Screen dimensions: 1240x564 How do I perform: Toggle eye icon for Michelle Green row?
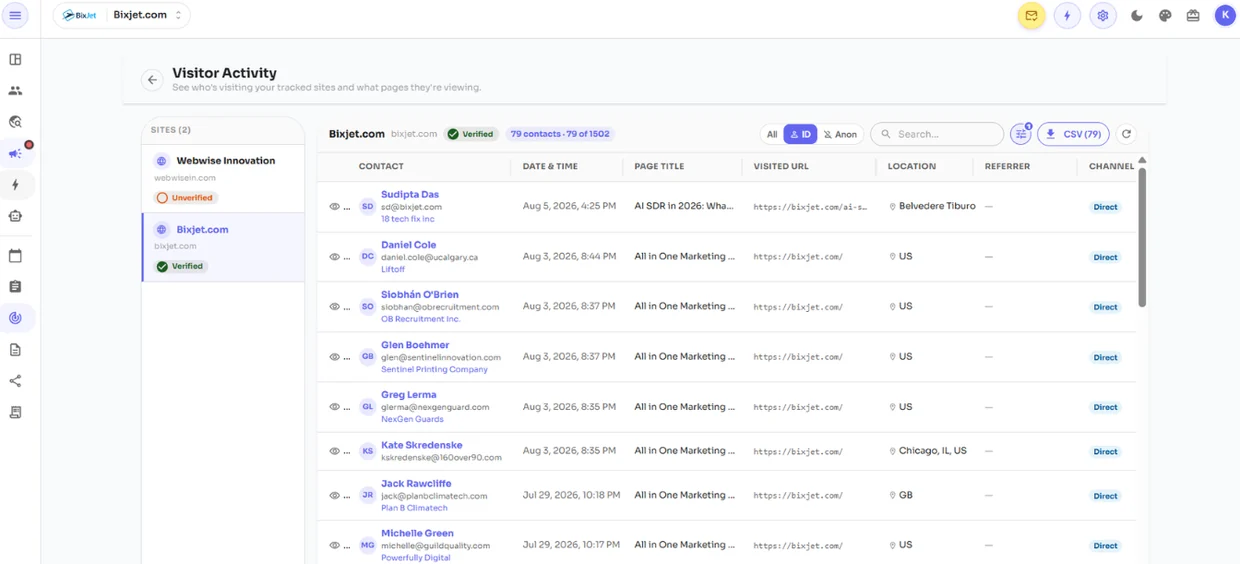tap(335, 546)
